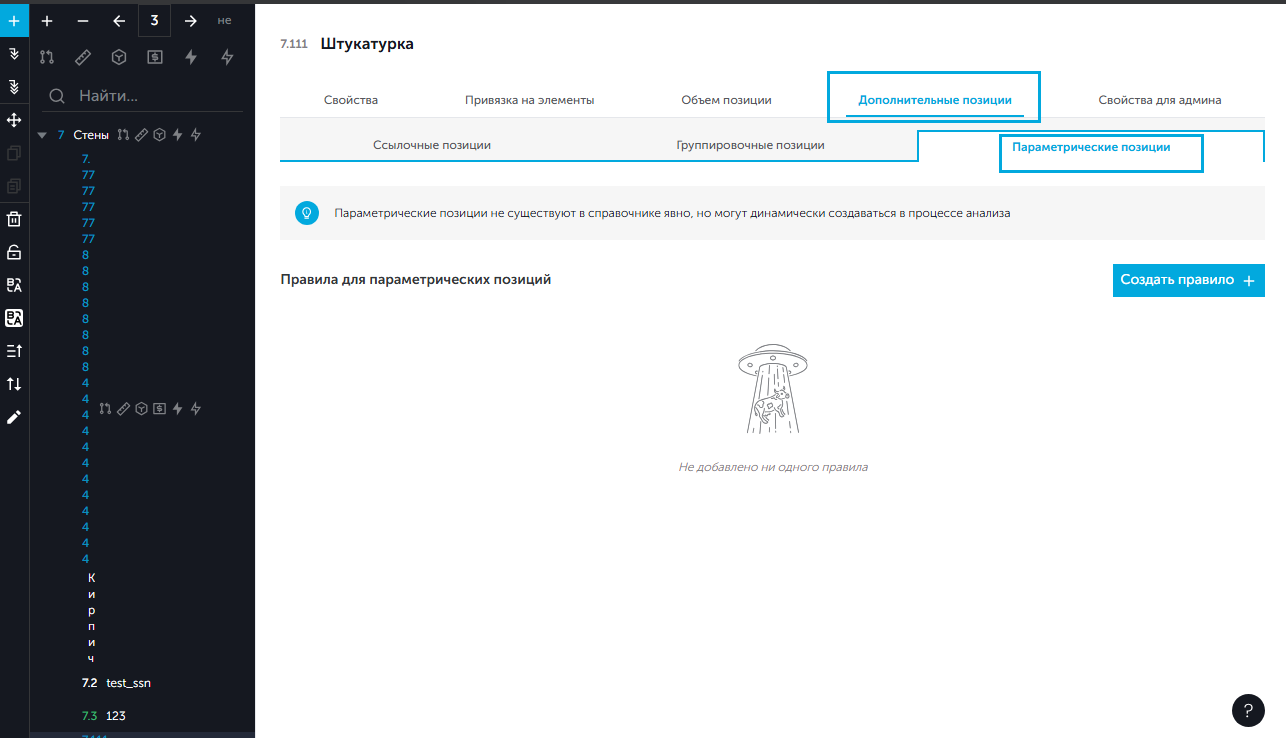Click the Создать правило button
1286x738 pixels.
click(1188, 280)
